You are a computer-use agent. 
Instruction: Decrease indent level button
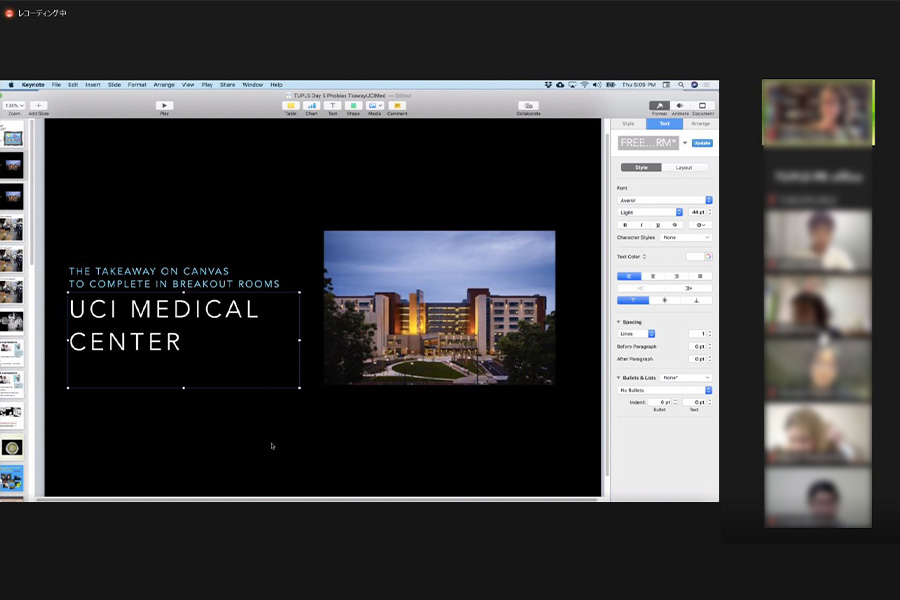641,288
